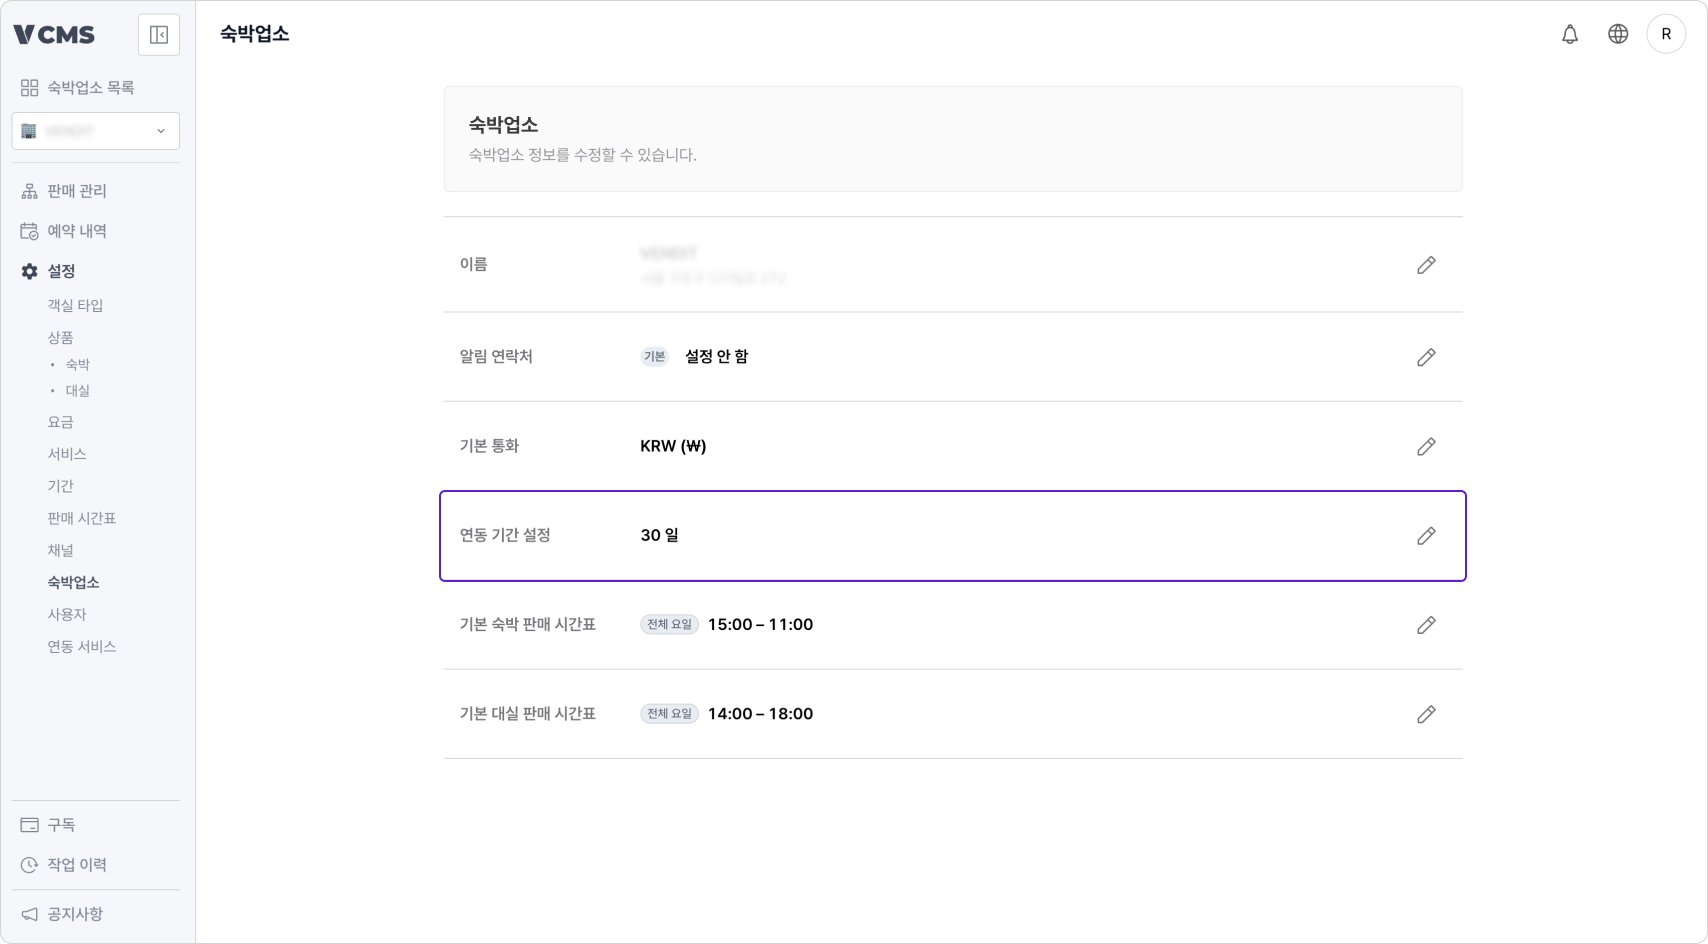Click the 구독 sidebar icon
1708x944 pixels.
28,824
